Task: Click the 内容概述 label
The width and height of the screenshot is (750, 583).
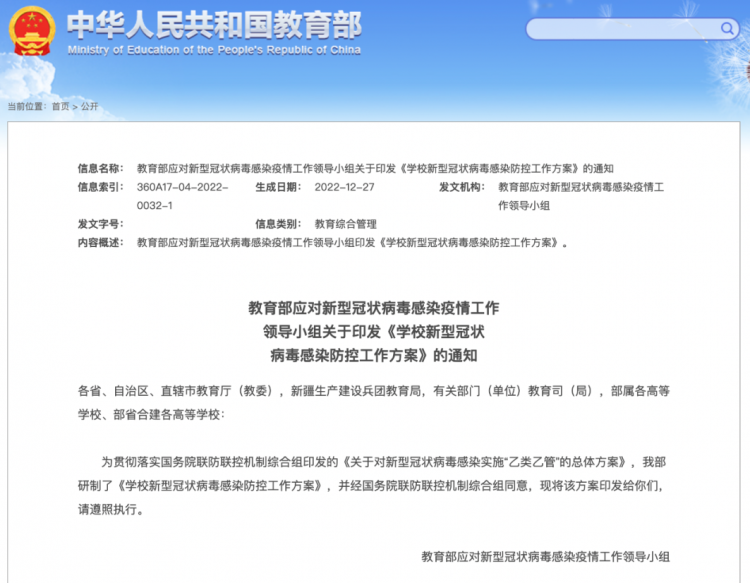Action: [100, 242]
